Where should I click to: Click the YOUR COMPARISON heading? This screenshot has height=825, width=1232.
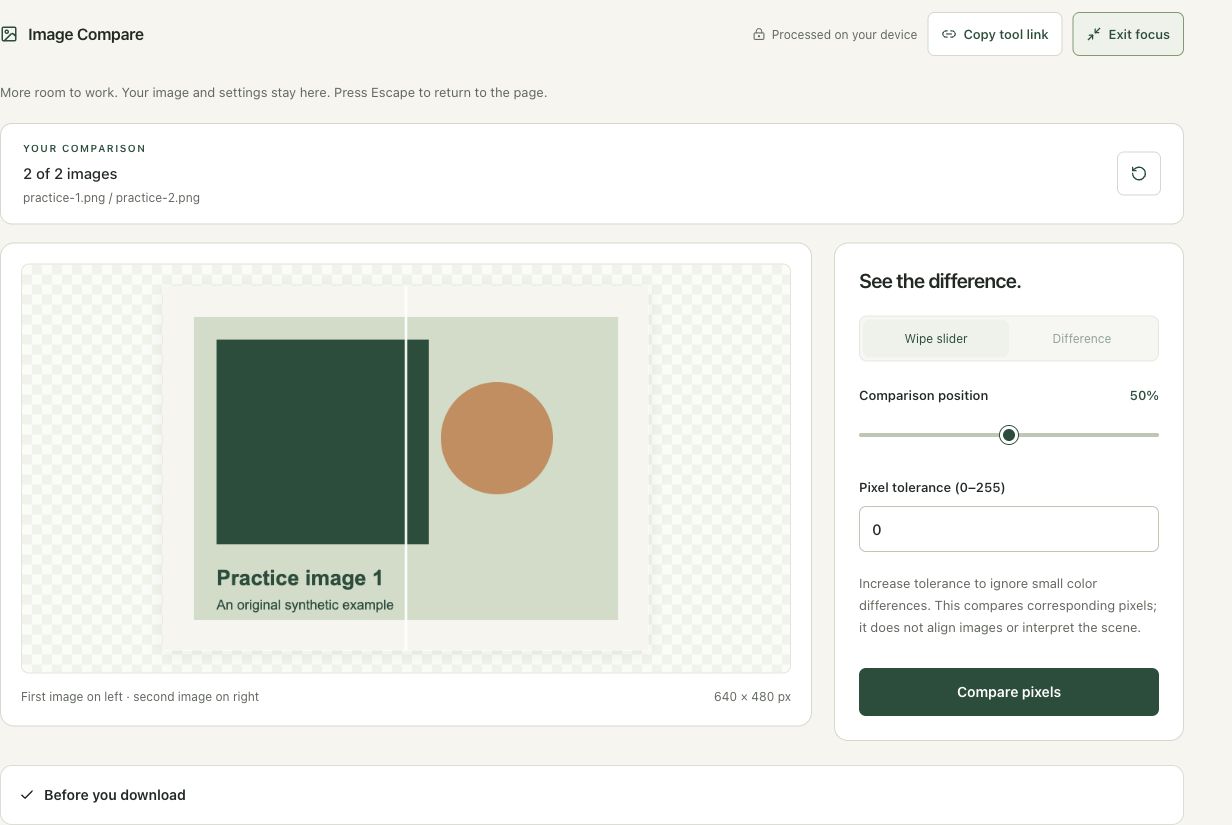85,148
